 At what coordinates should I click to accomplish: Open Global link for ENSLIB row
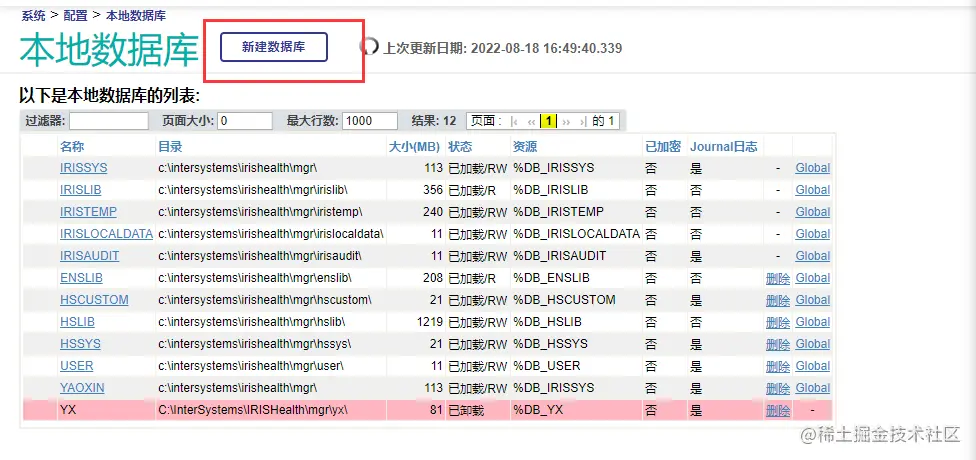pyautogui.click(x=813, y=278)
